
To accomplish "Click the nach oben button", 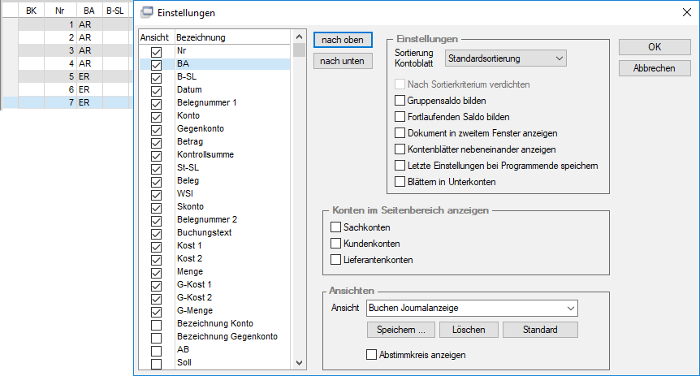I will [342, 40].
